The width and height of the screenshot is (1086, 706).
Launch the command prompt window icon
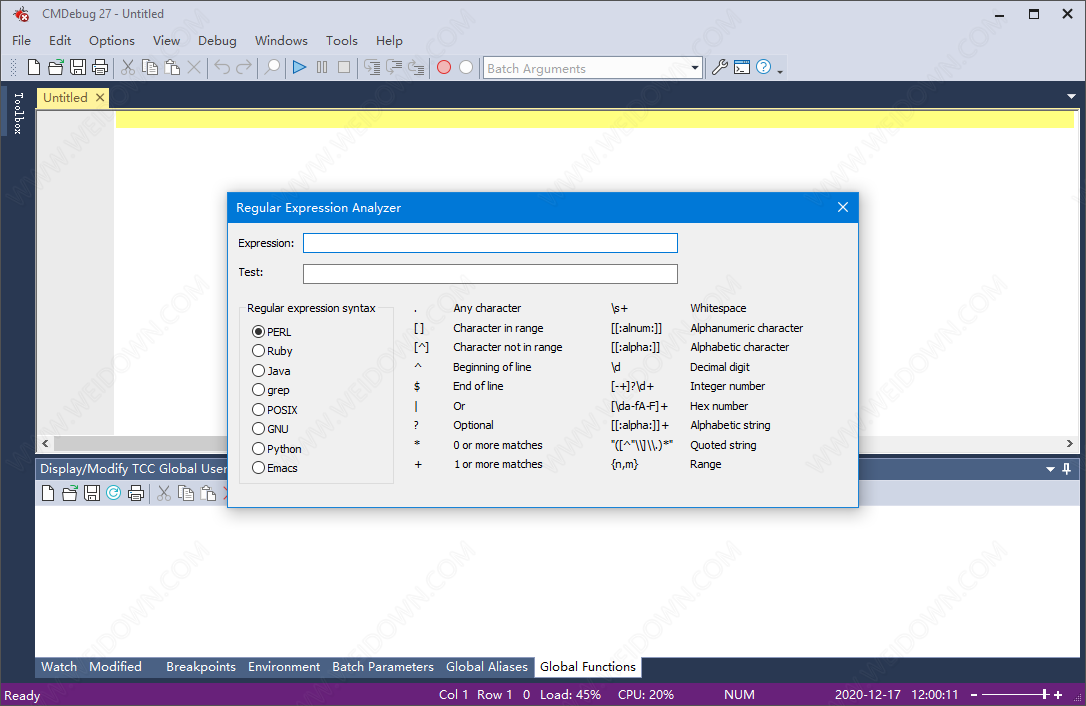[742, 67]
